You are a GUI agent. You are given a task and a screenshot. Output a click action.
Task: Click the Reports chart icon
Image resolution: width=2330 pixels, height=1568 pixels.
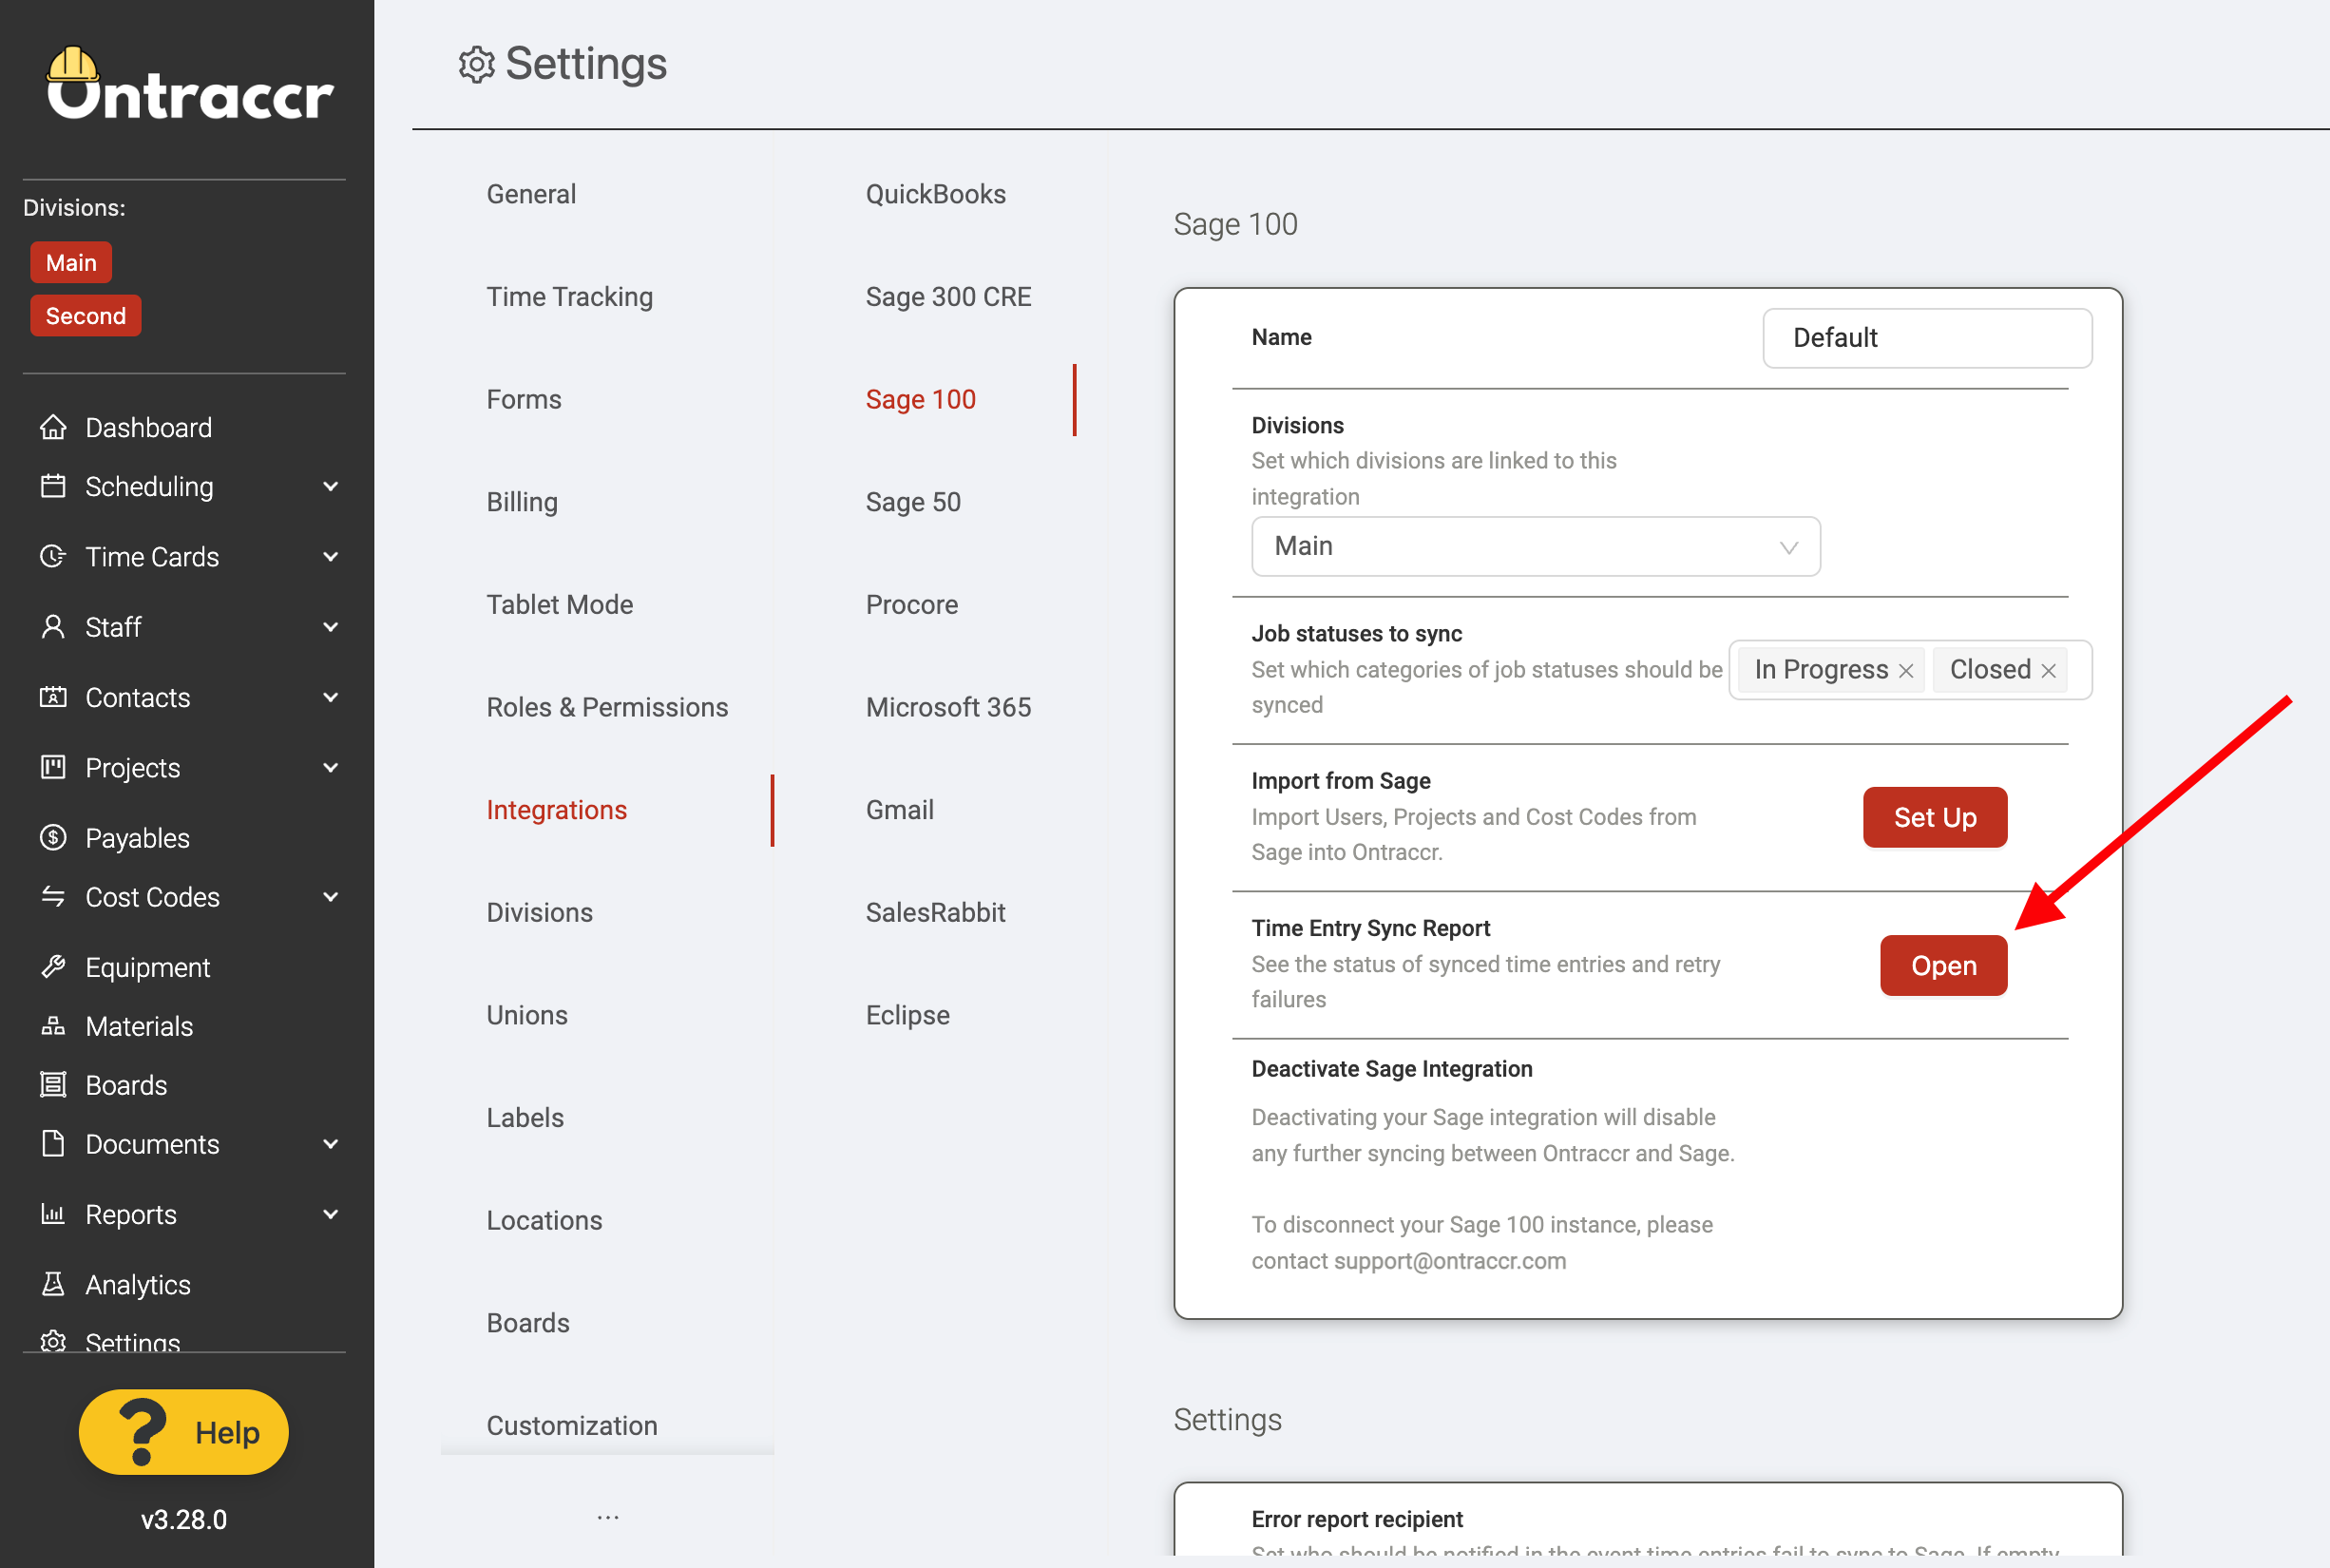point(53,1214)
